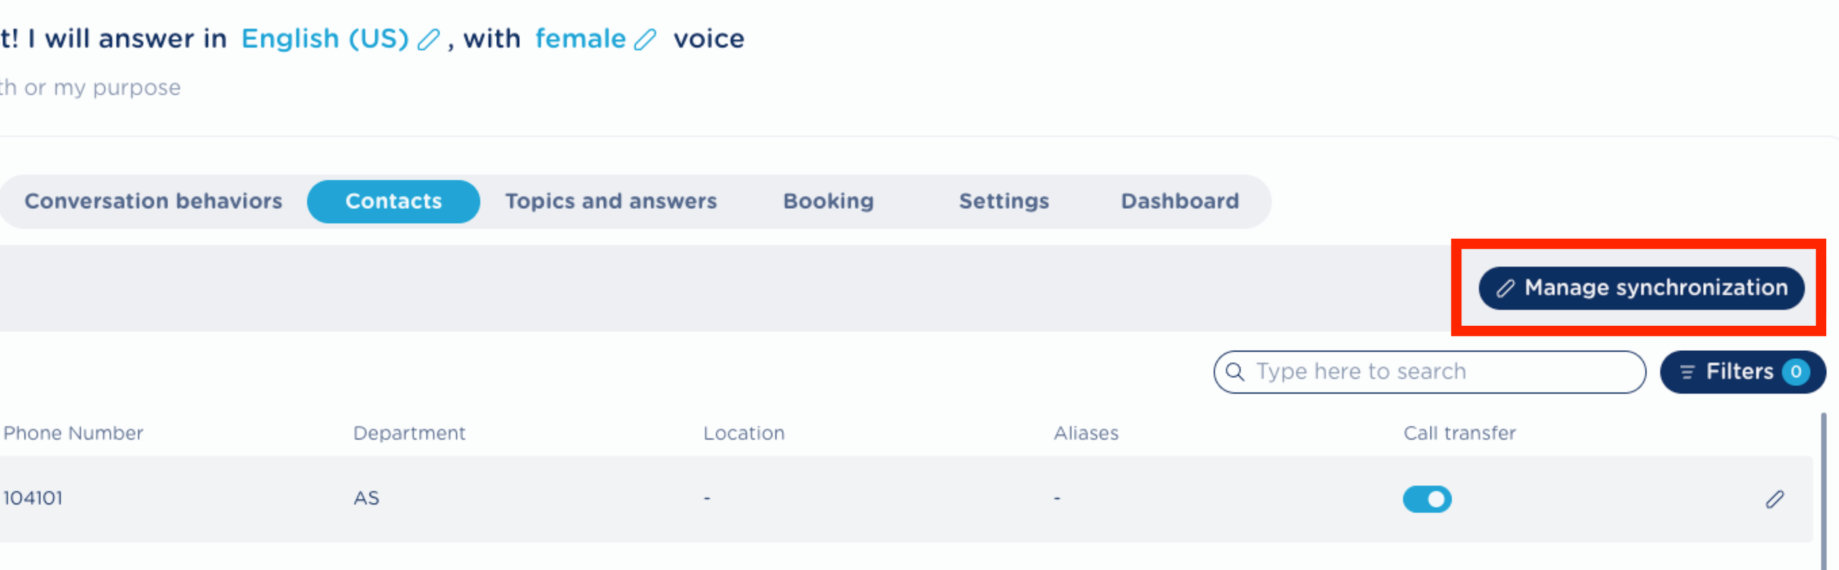
Task: Click the magnifier icon in the search box
Action: pos(1235,372)
